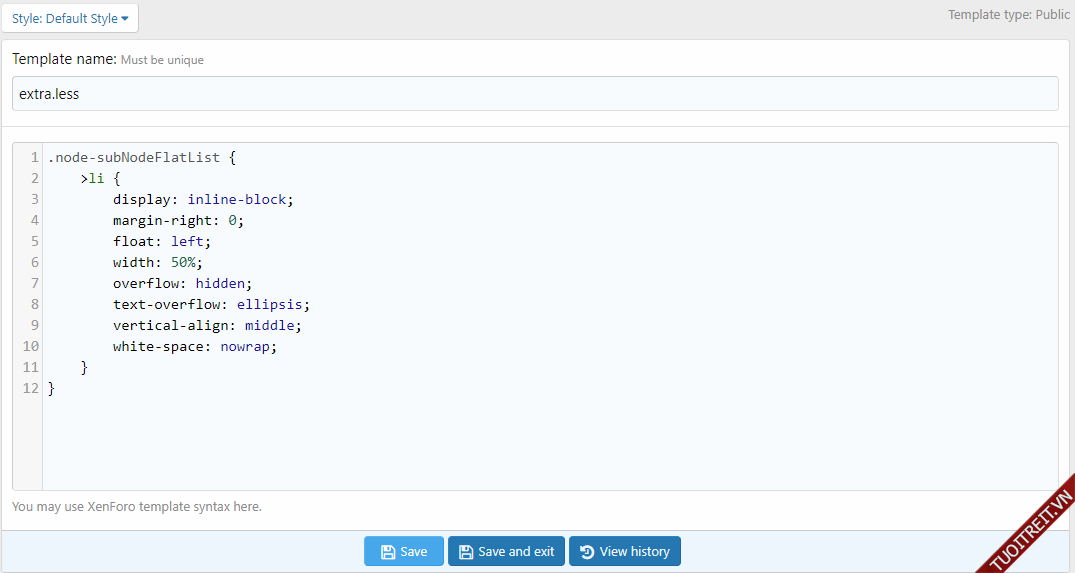The width and height of the screenshot is (1075, 573).
Task: Click the 'white-space: nowrap;' code line
Action: pyautogui.click(x=194, y=346)
